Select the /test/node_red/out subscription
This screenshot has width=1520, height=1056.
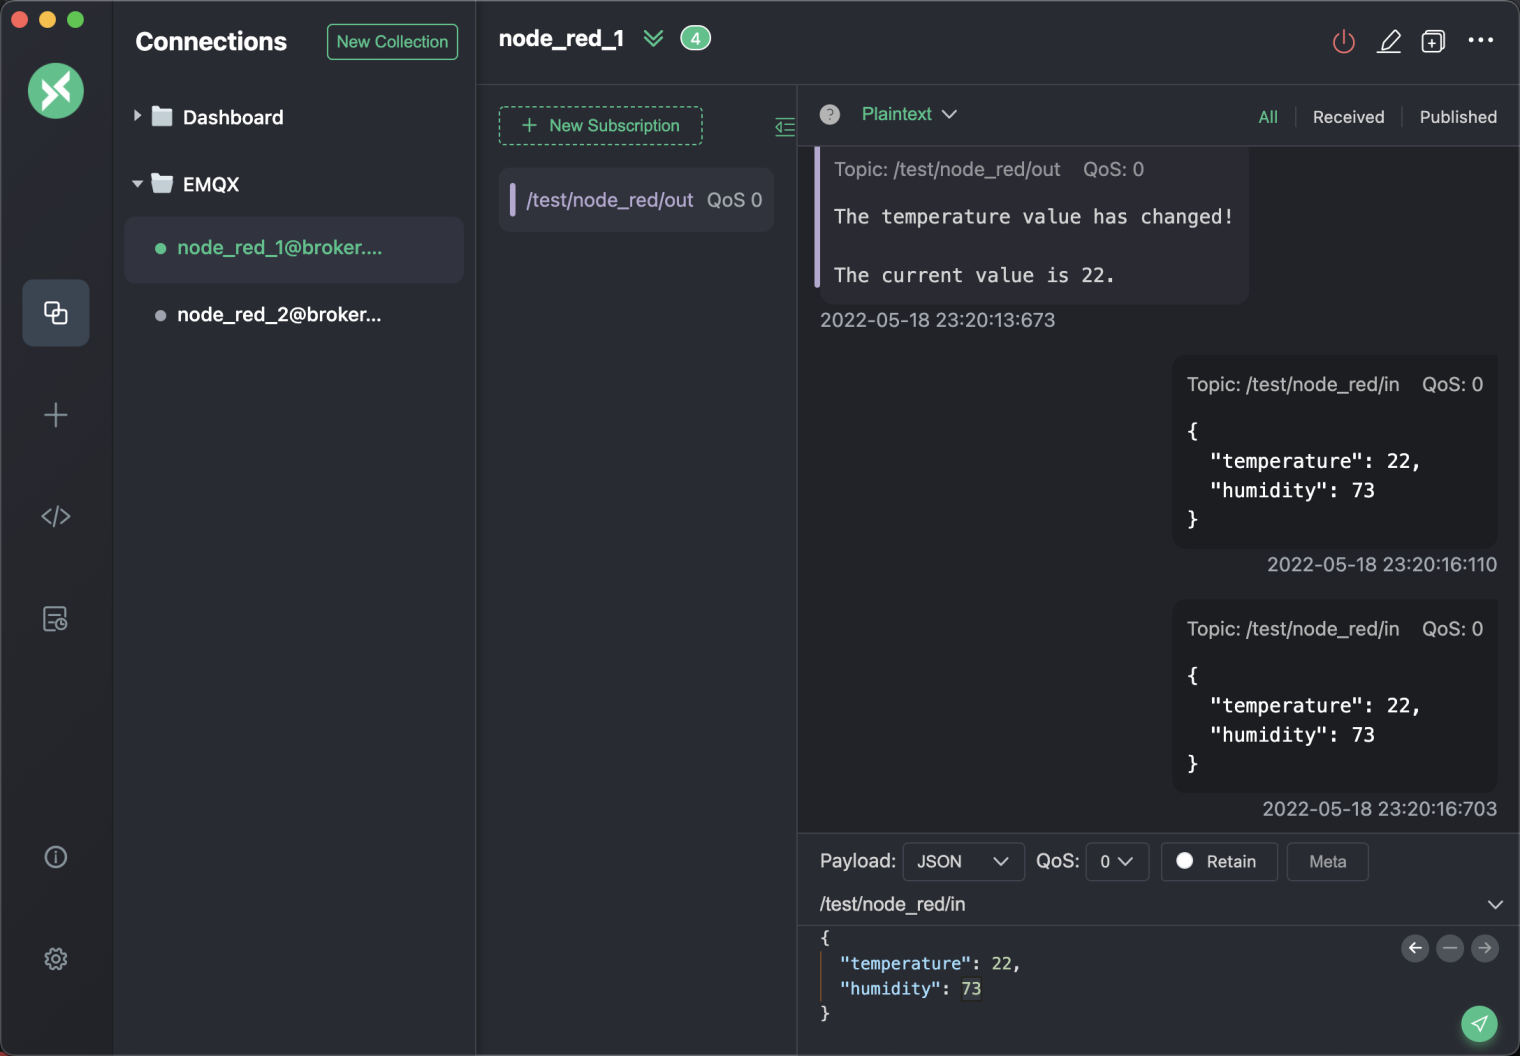click(636, 200)
